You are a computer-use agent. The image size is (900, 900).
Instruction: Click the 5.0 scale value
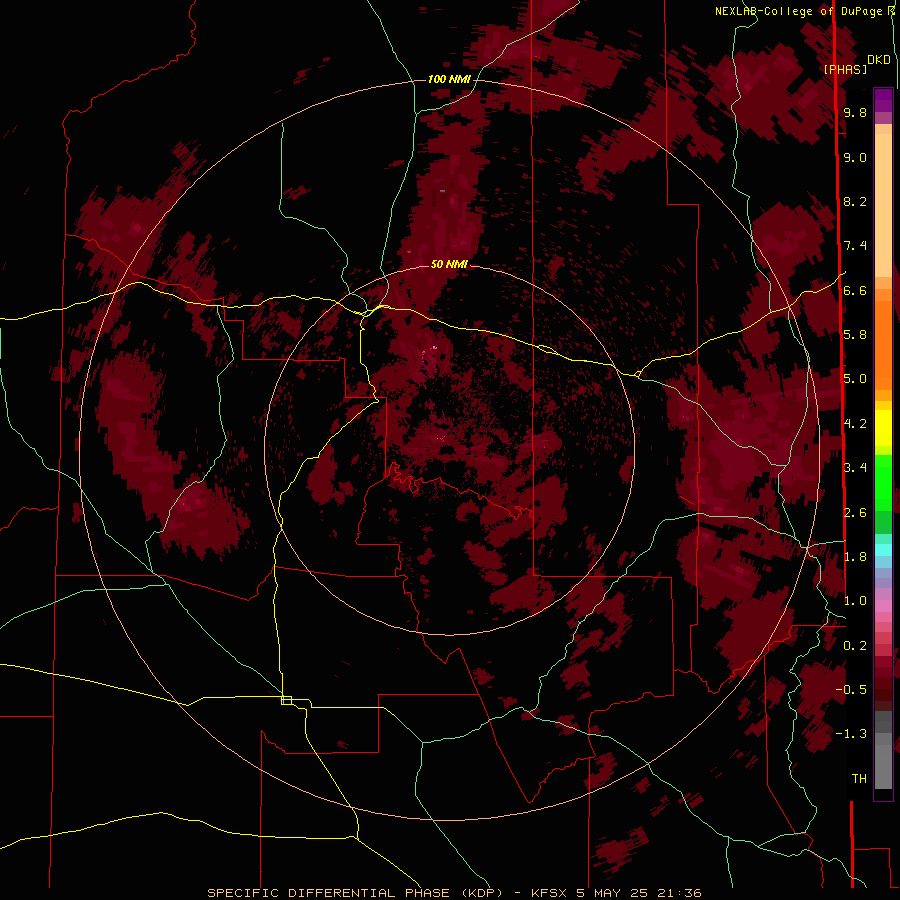coord(855,379)
